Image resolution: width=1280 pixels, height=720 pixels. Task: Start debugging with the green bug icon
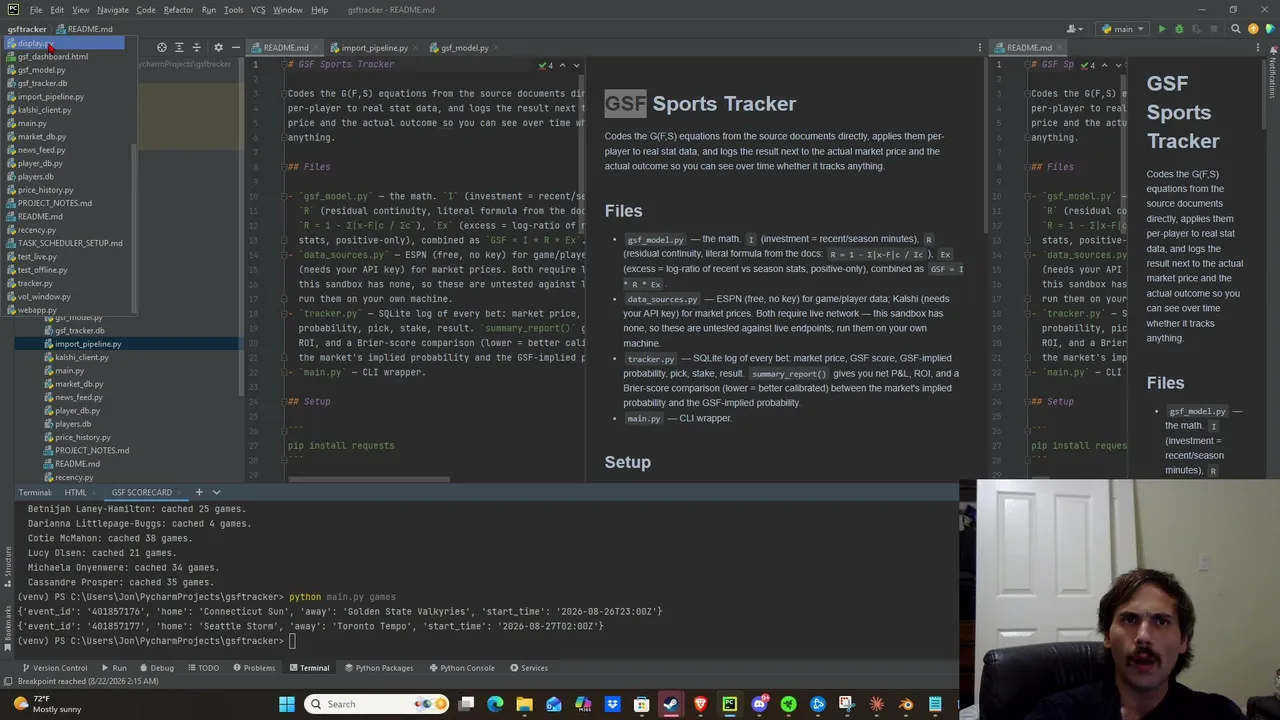tap(1179, 29)
